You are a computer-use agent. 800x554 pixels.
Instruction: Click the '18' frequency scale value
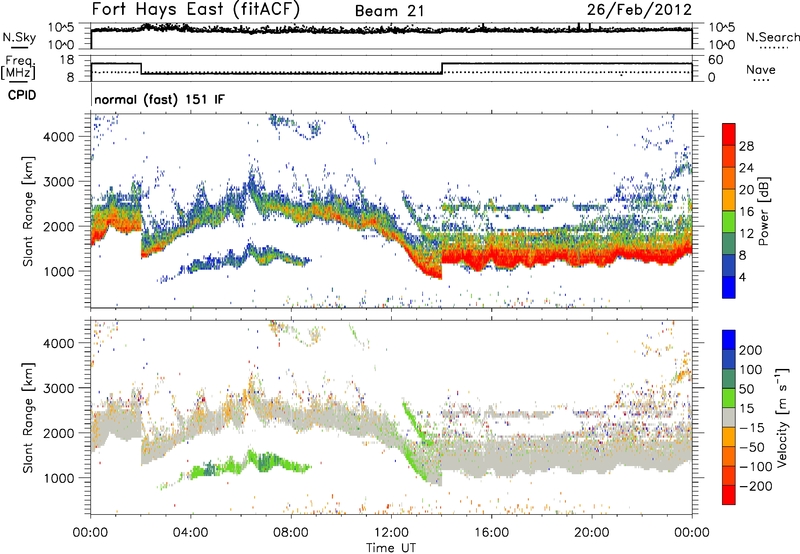point(67,60)
